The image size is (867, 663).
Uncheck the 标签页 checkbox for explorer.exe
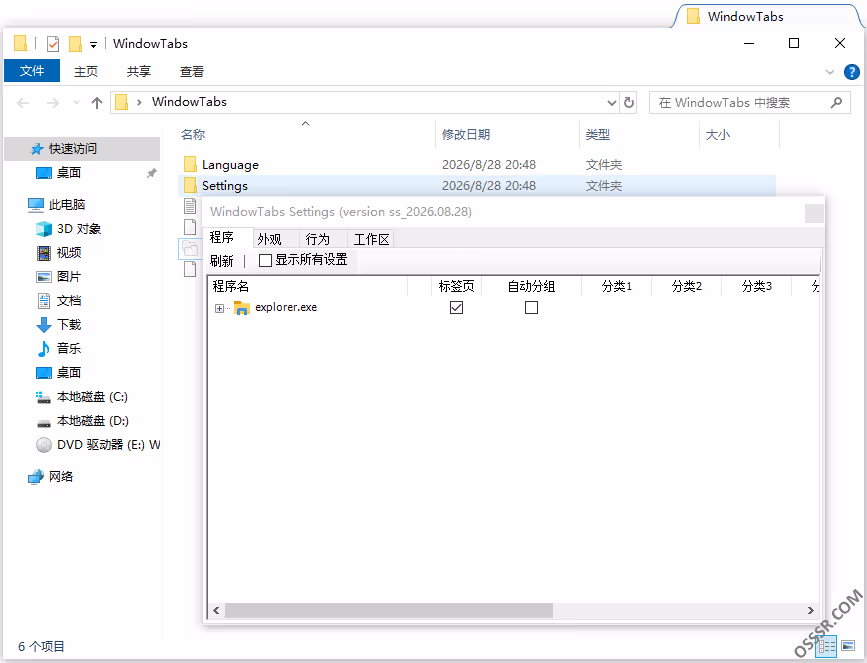[x=456, y=307]
